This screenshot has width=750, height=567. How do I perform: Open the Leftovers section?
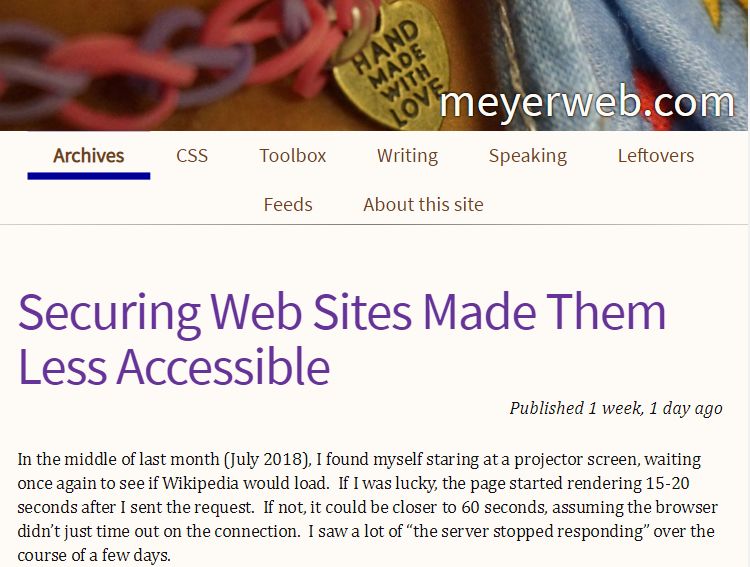[655, 156]
